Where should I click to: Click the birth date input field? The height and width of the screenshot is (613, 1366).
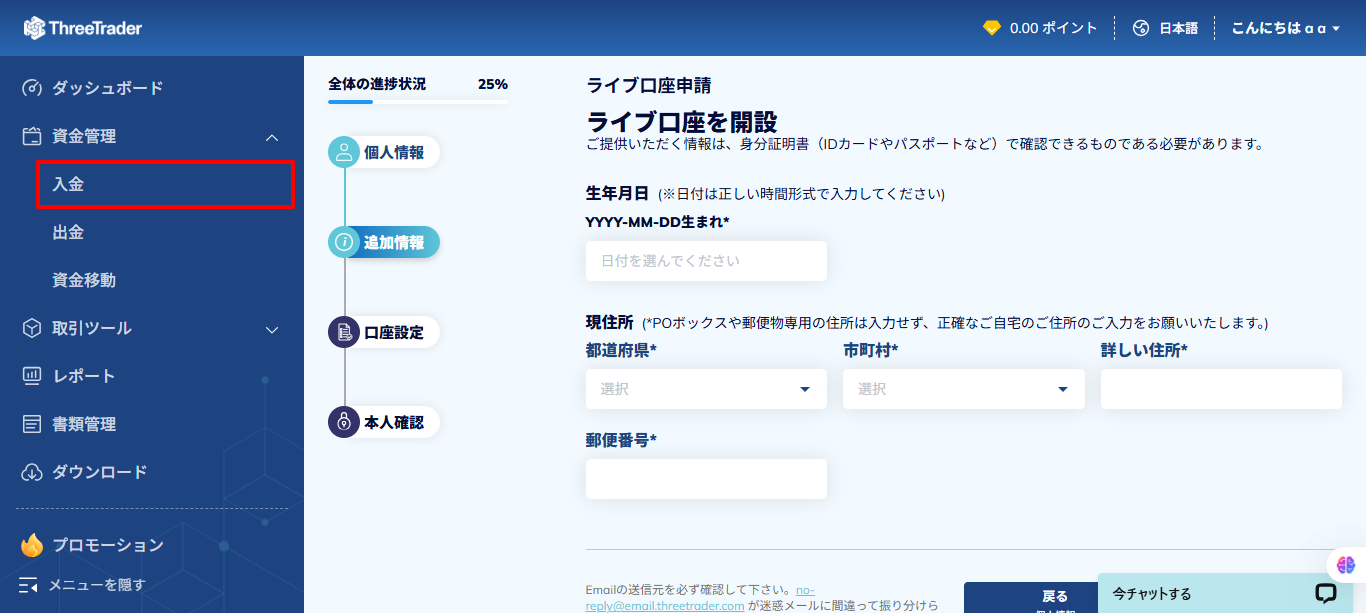click(705, 261)
